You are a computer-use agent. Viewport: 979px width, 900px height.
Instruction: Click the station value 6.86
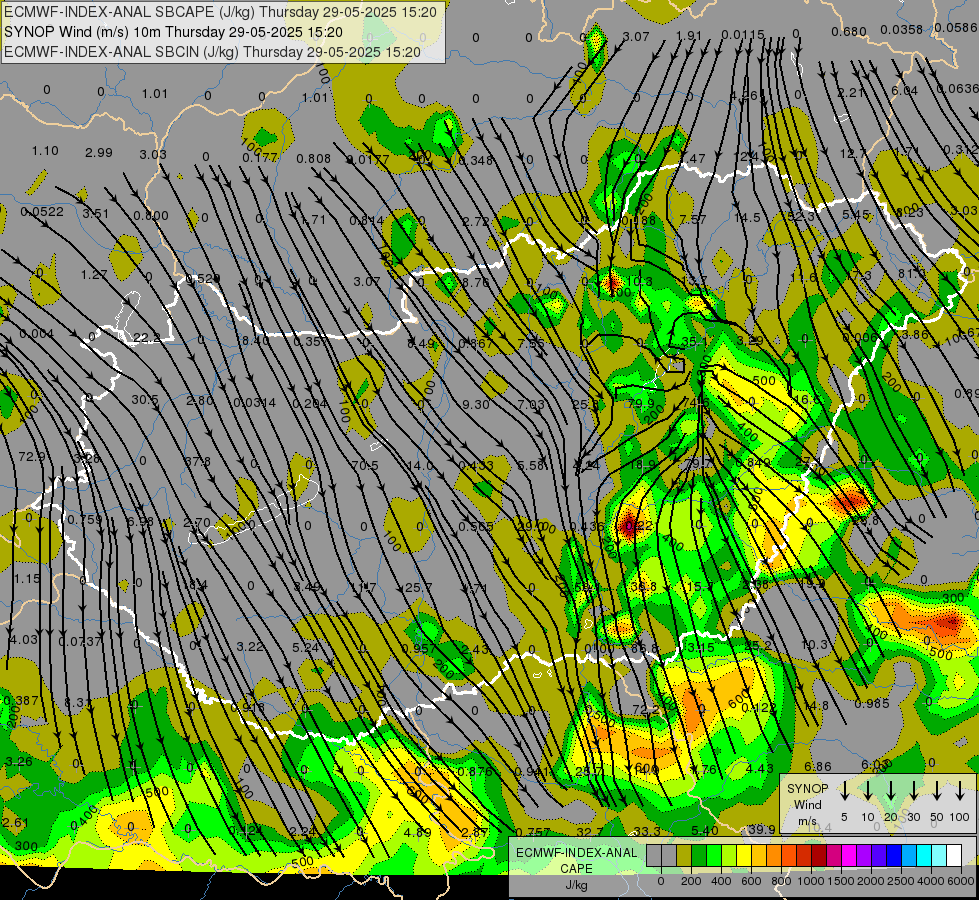coord(818,766)
